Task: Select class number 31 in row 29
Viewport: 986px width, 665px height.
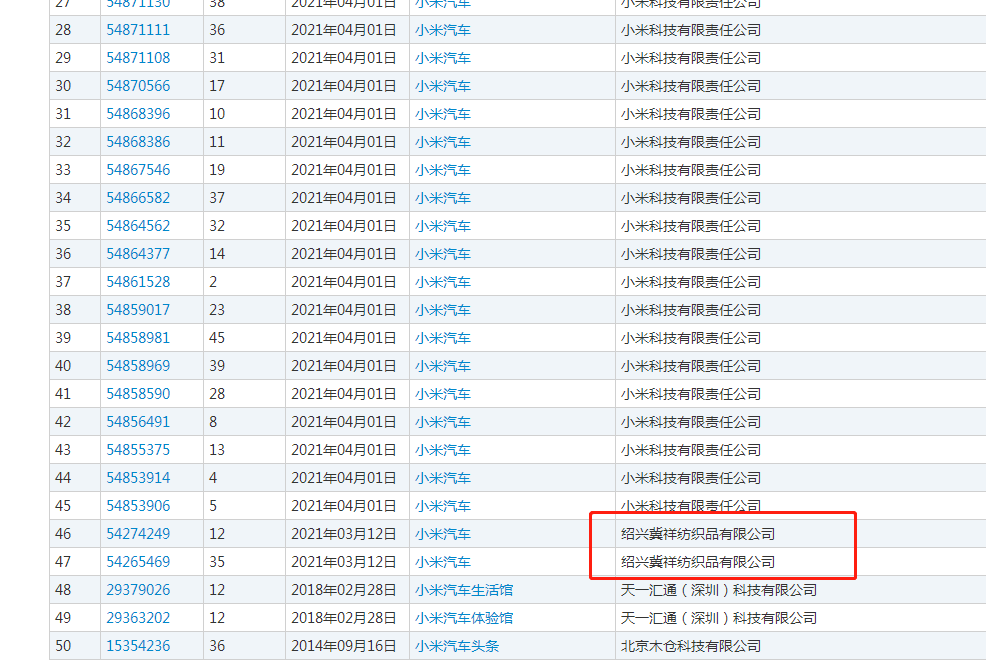Action: point(217,58)
